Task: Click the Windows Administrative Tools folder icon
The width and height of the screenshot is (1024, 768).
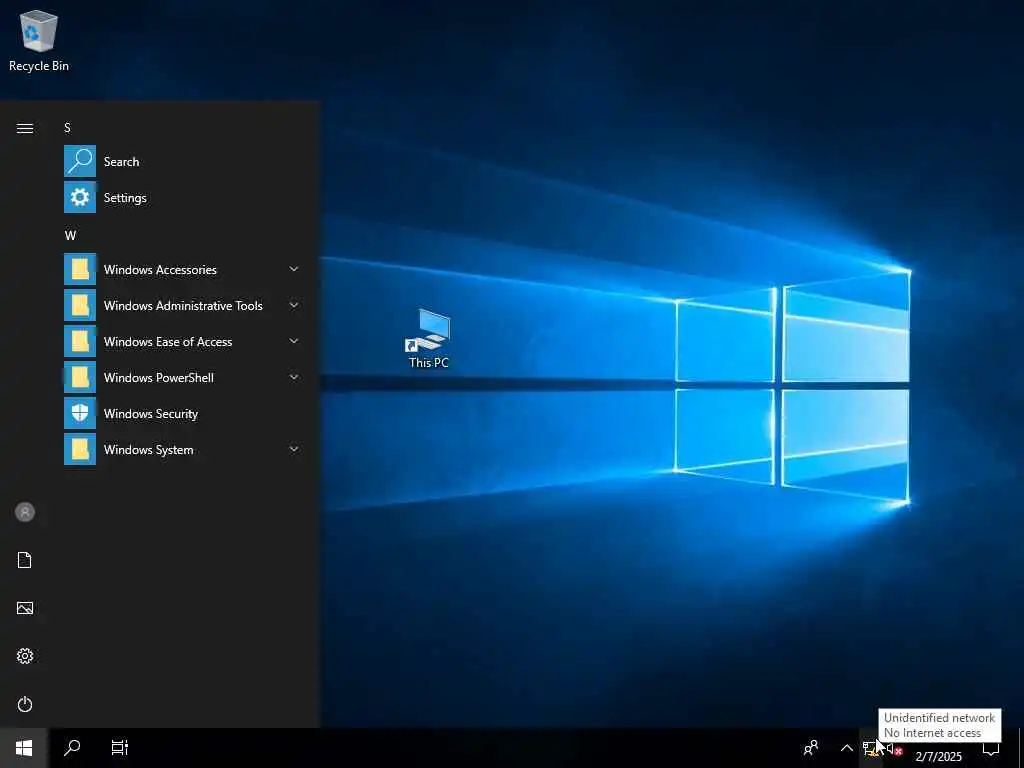Action: [x=80, y=305]
